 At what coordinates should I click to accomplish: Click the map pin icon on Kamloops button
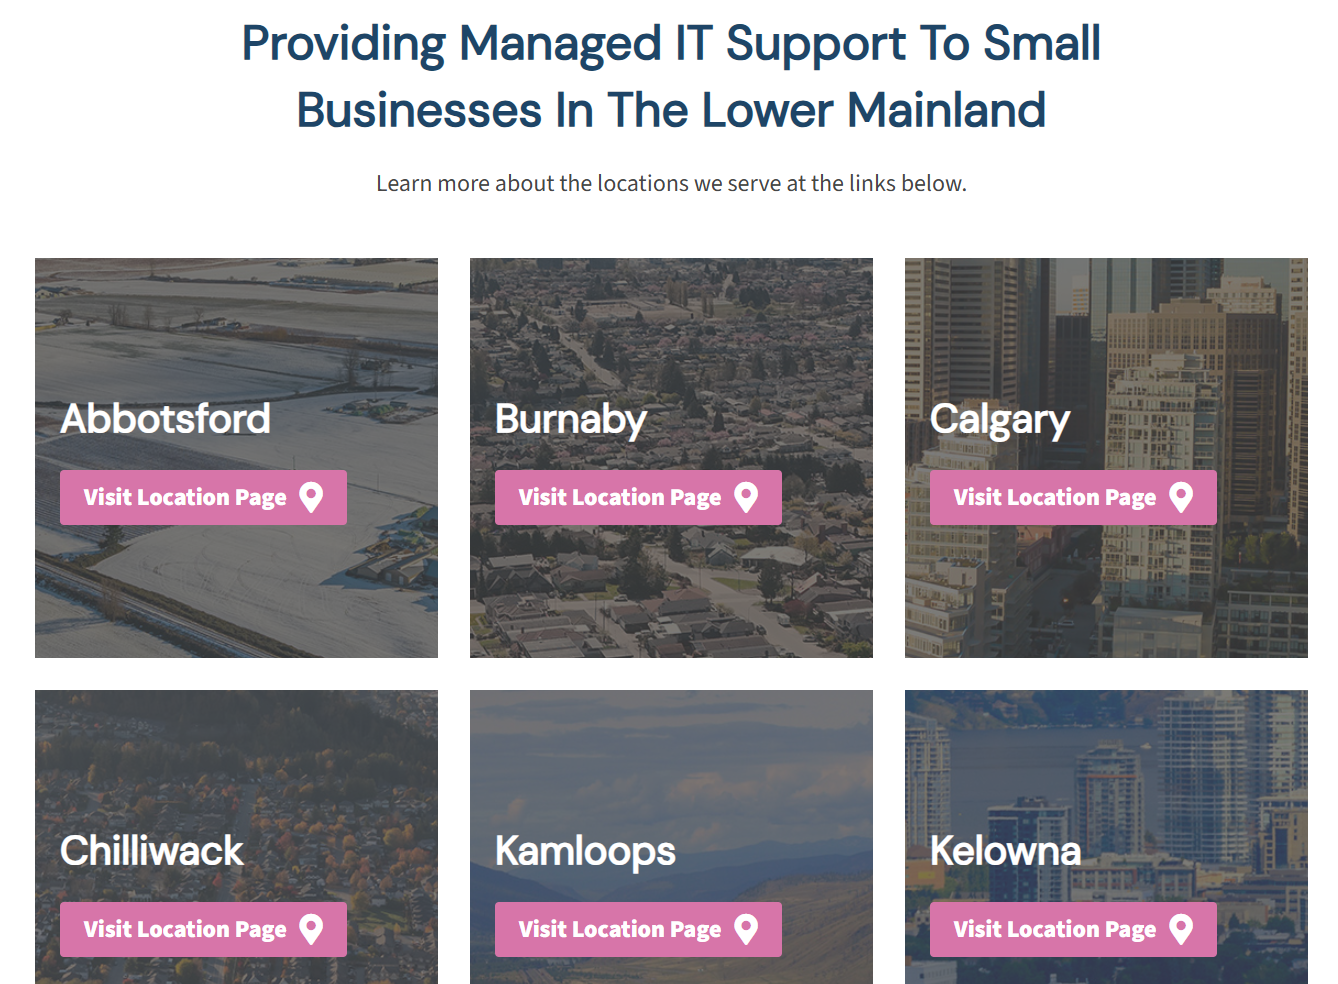(x=746, y=929)
